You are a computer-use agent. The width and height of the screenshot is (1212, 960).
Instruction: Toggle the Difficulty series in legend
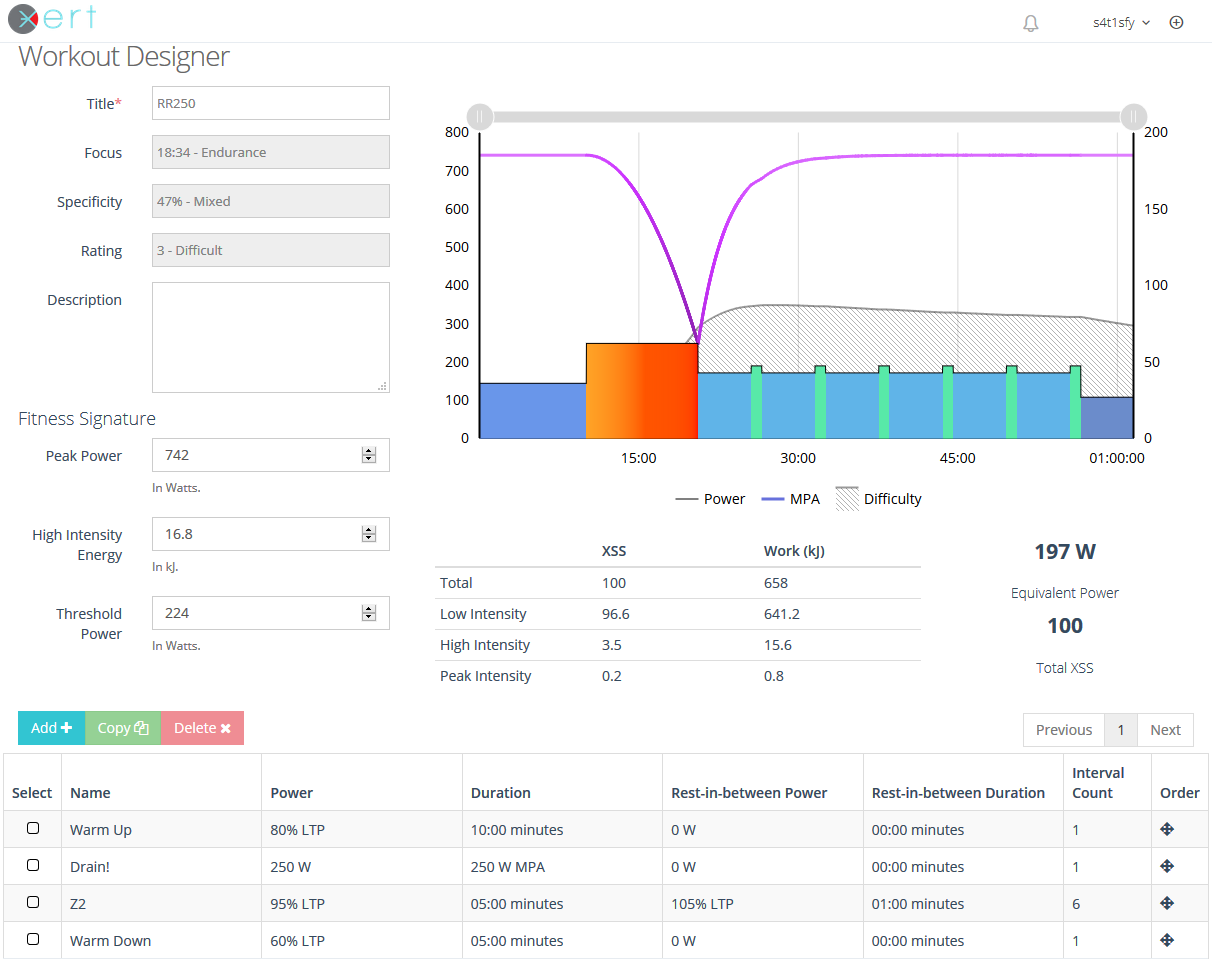(878, 499)
